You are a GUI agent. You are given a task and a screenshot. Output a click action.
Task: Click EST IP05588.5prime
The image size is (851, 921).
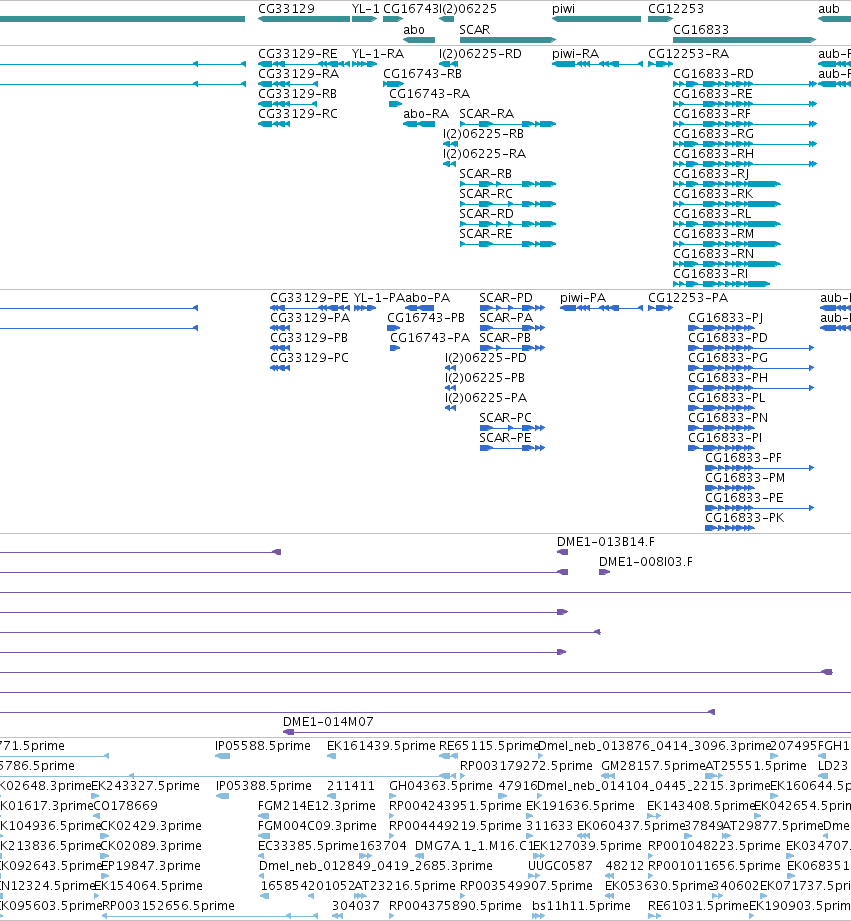point(263,746)
